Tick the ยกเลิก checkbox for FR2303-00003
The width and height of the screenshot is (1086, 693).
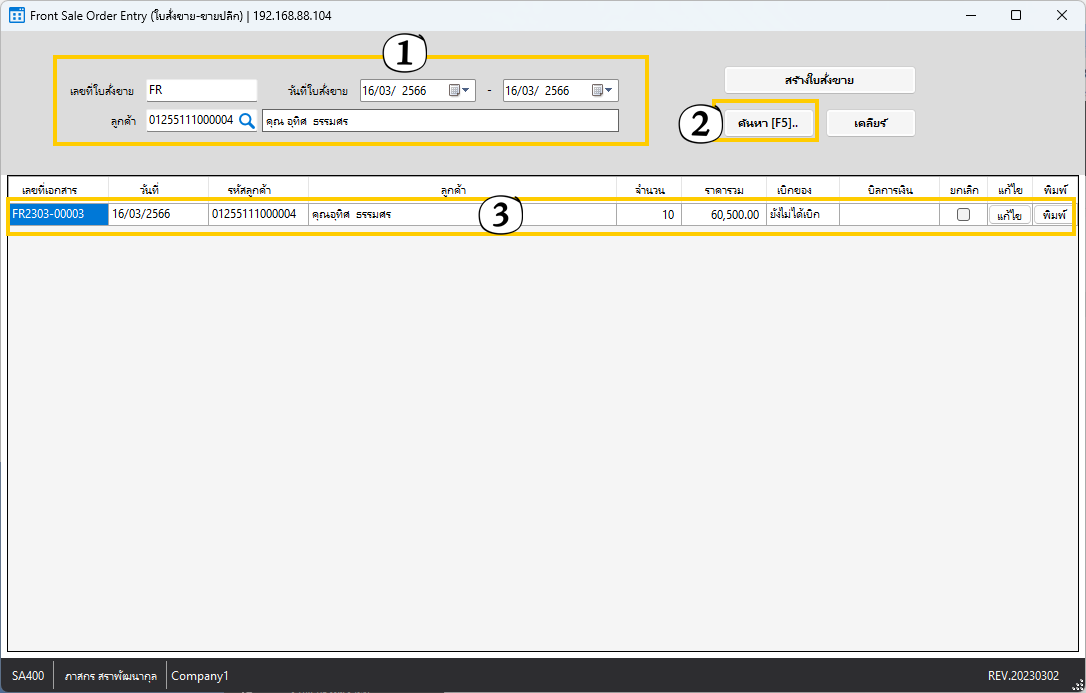963,215
